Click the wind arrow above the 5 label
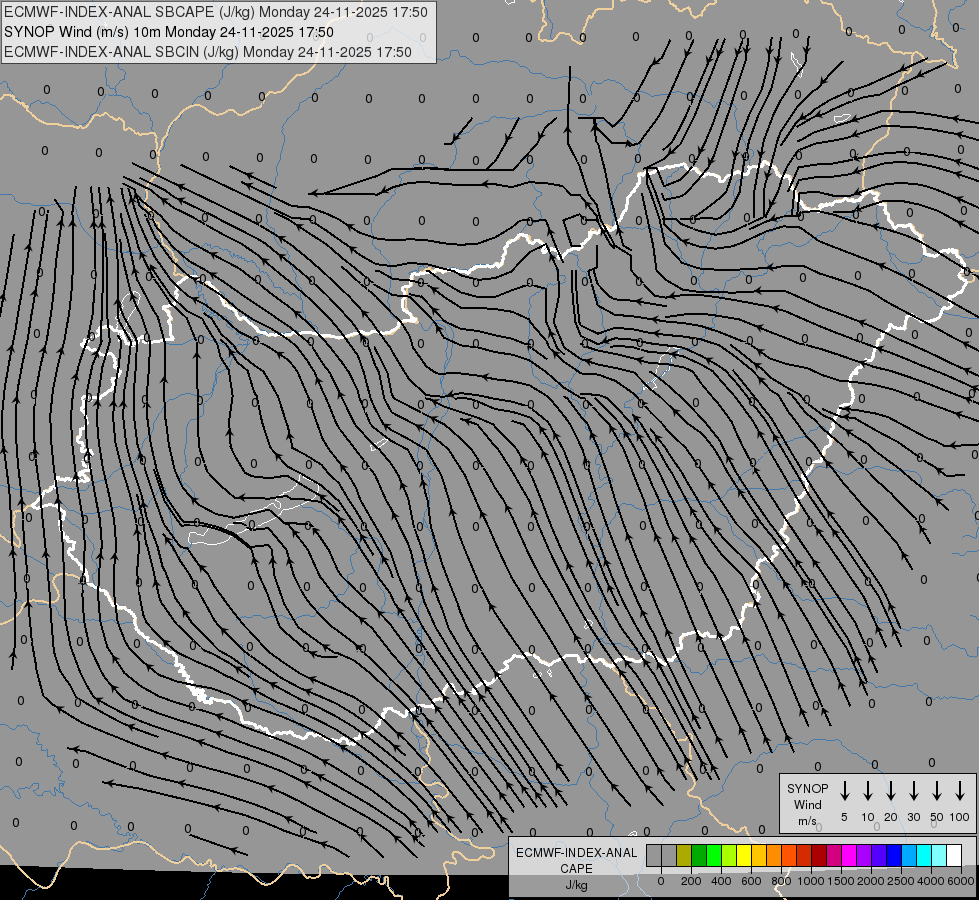This screenshot has height=900, width=979. (x=844, y=791)
